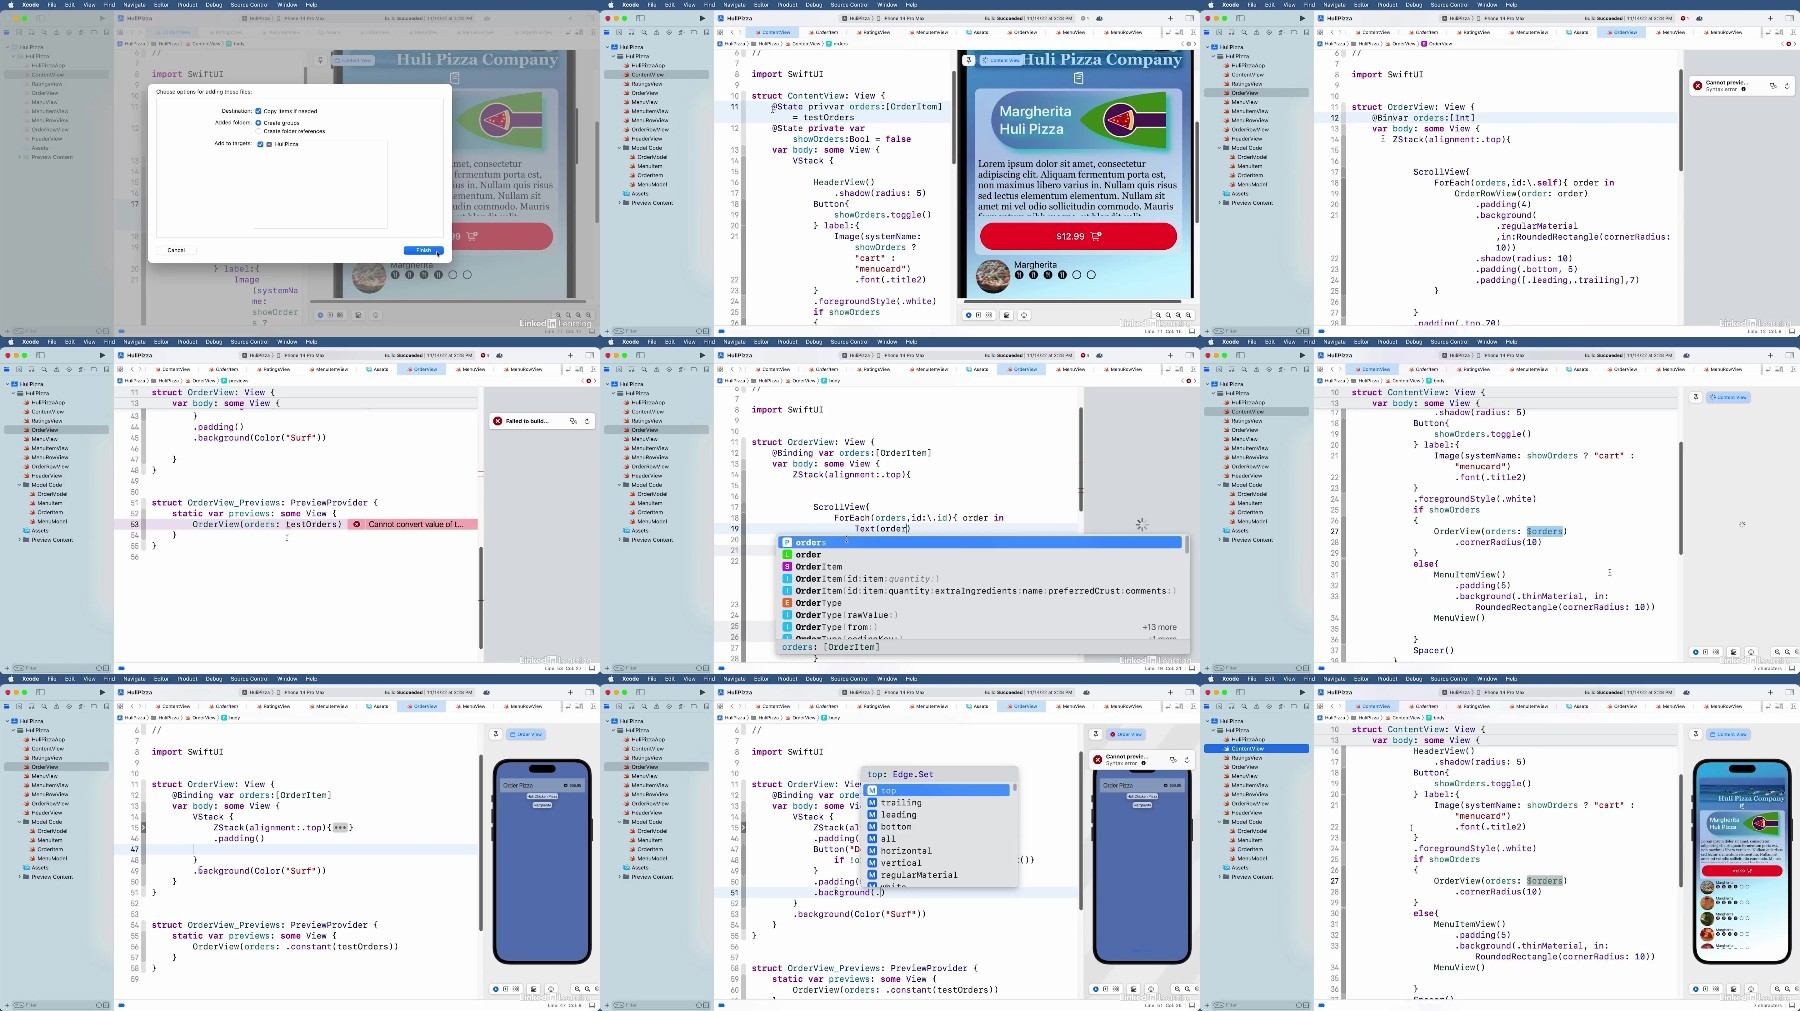Select blue-highlighted ContentView row in full iPhone-preview frame
This screenshot has width=1800, height=1011.
tap(1256, 748)
